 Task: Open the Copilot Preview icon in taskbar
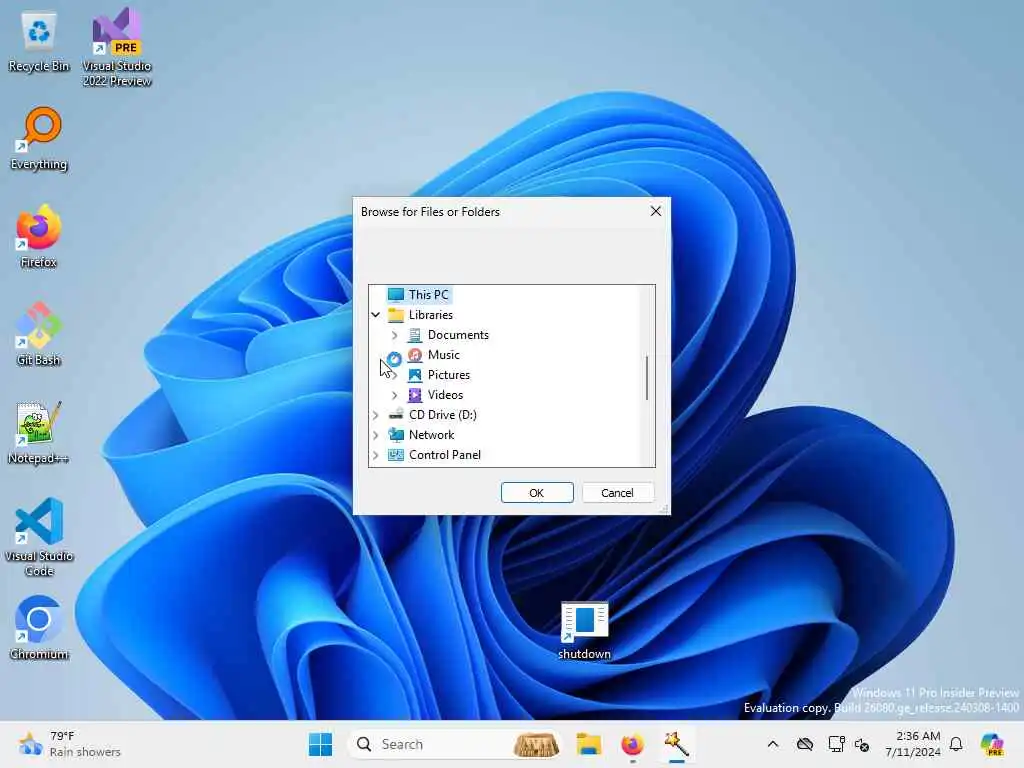992,744
